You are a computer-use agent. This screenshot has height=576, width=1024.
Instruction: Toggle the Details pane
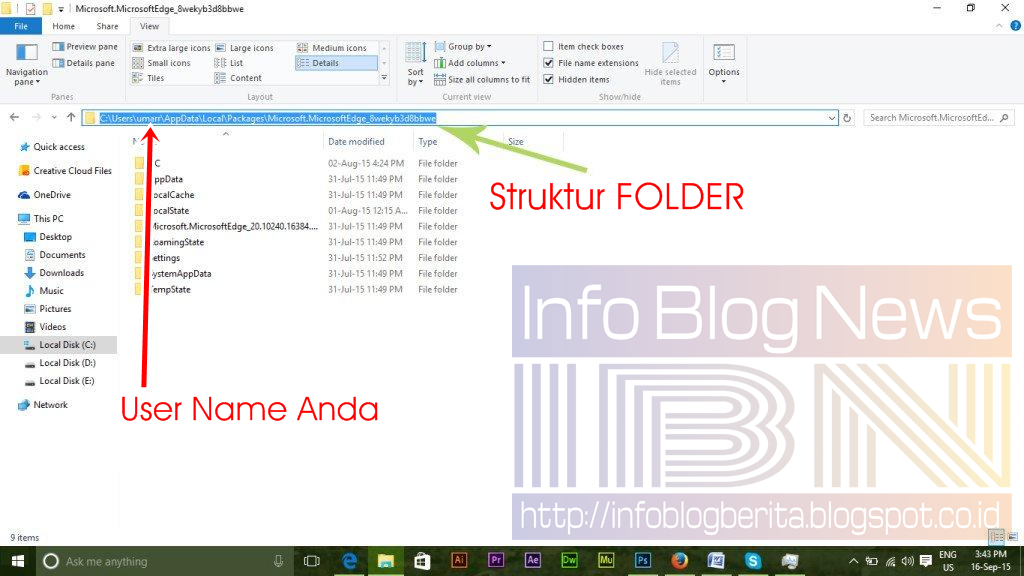(84, 63)
